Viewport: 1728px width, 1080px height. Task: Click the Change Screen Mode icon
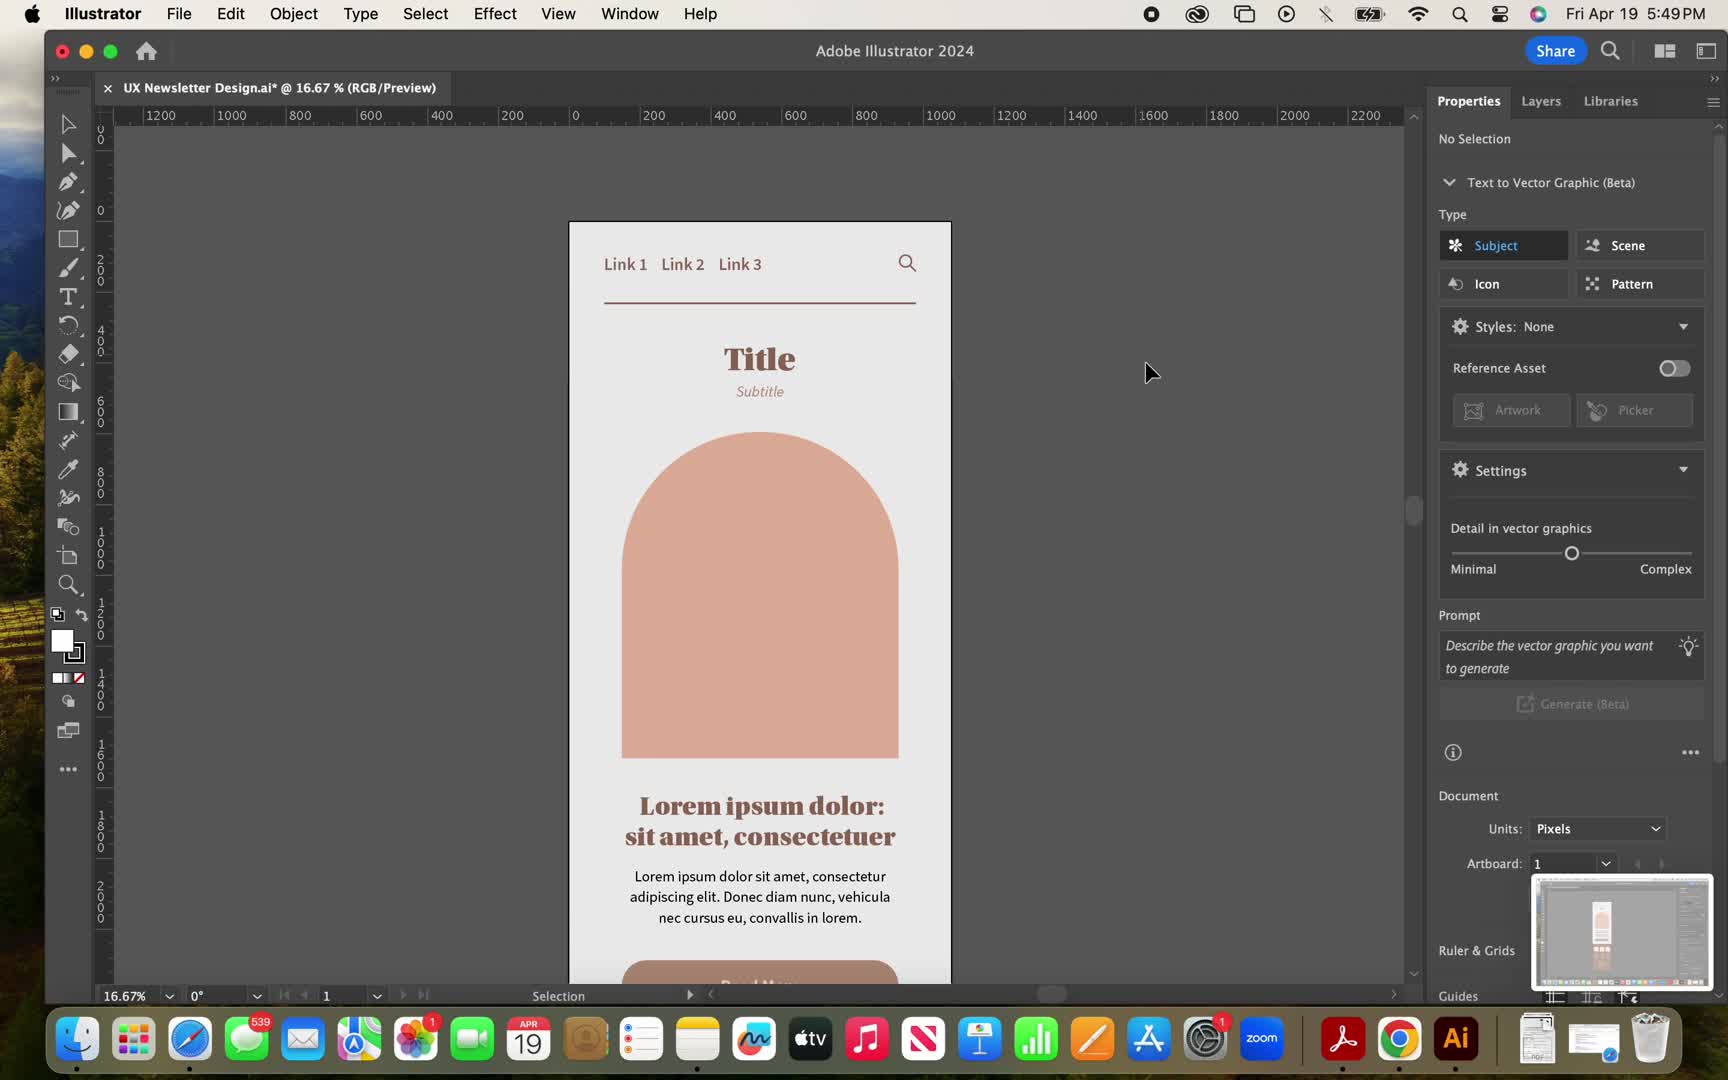tap(68, 731)
